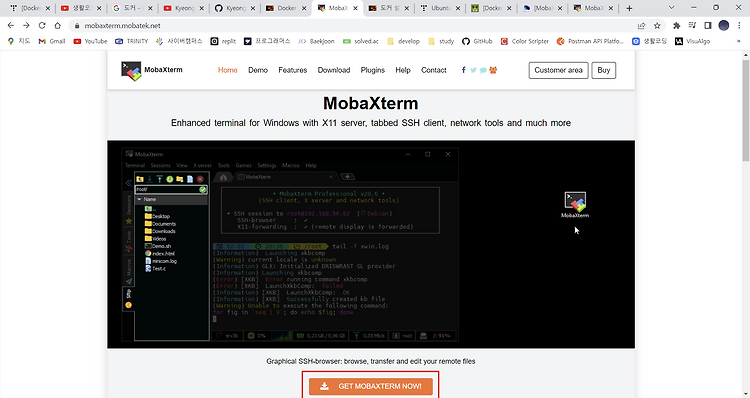Open a new browser tab with plus

[629, 8]
